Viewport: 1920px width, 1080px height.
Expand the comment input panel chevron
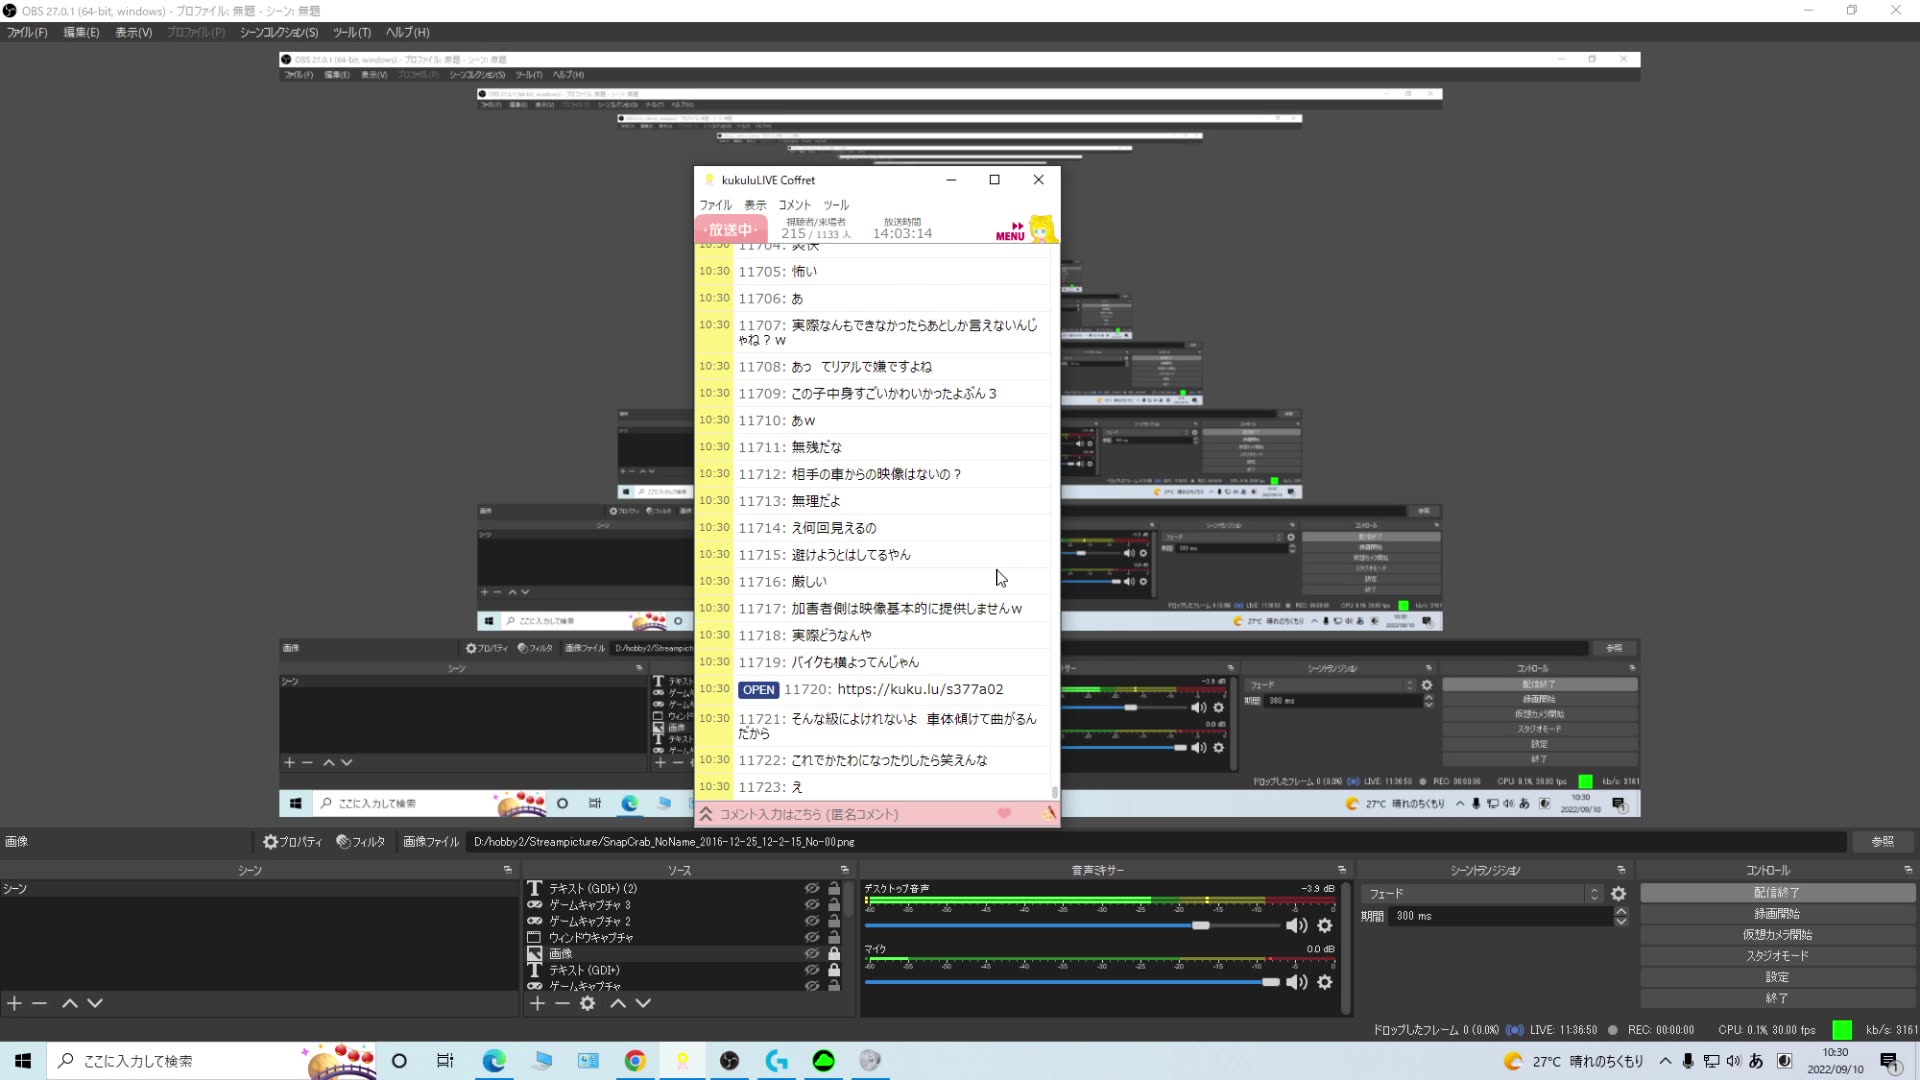[706, 814]
